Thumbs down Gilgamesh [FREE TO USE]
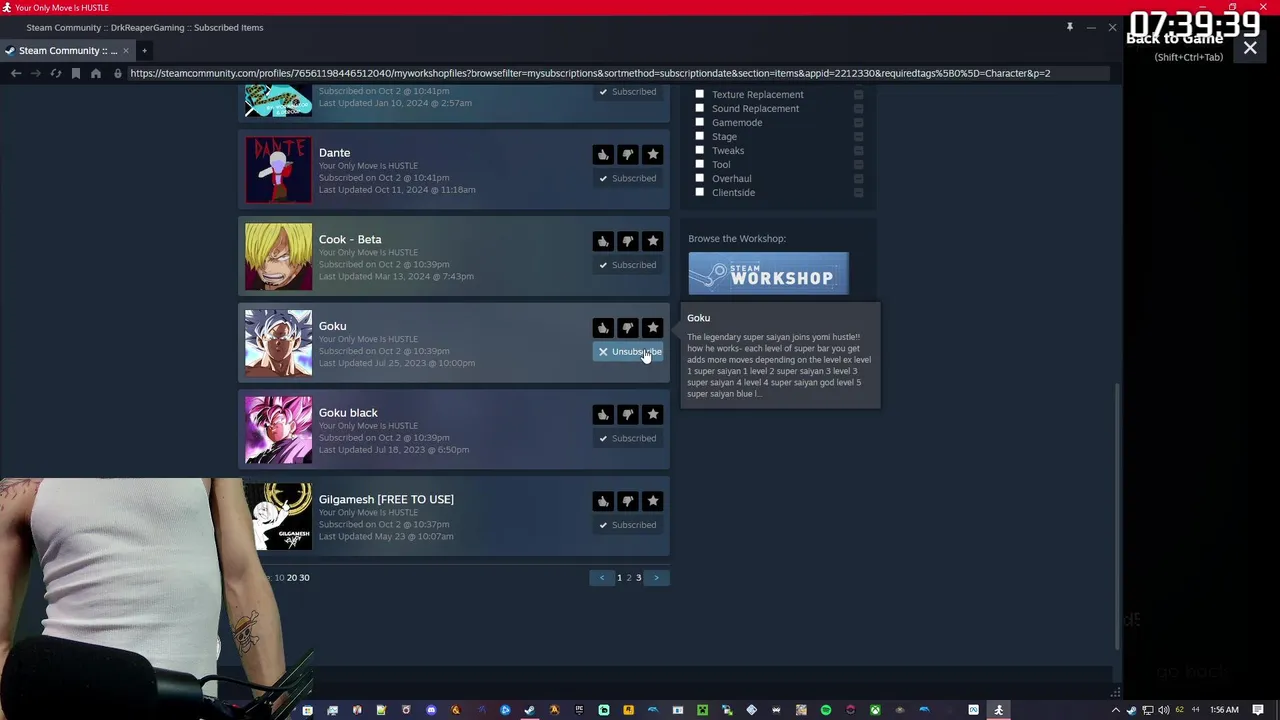 tap(628, 501)
